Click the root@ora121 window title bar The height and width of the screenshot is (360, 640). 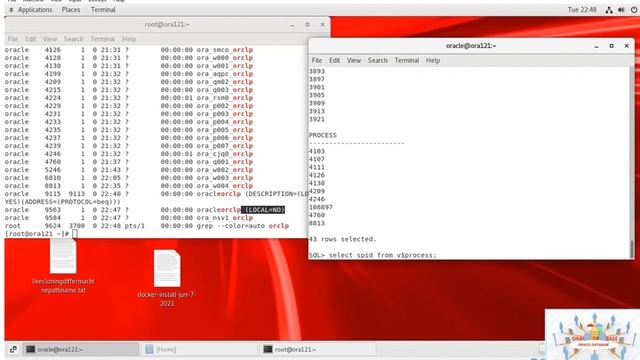[x=167, y=24]
